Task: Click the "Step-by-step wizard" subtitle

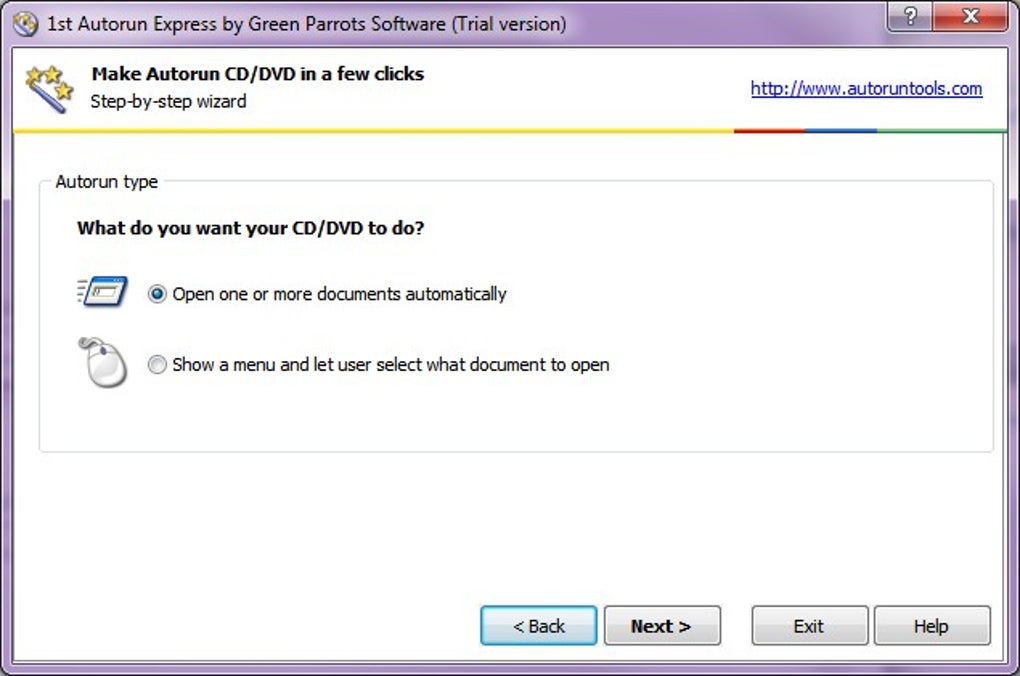Action: [x=168, y=101]
